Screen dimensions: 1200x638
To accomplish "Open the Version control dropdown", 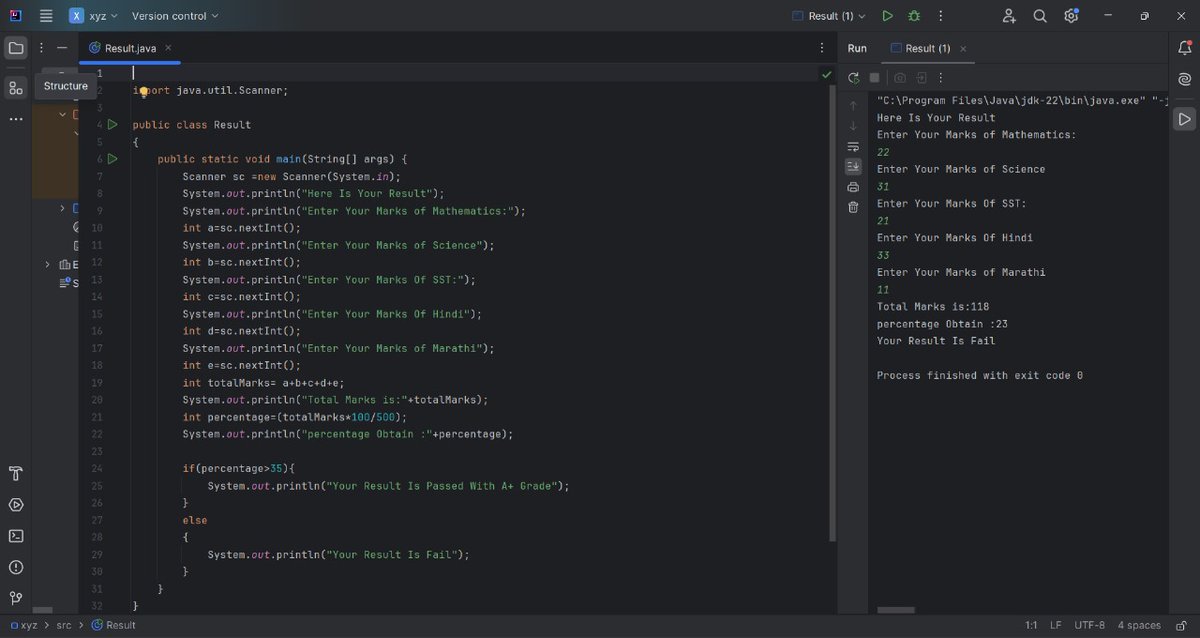I will click(175, 16).
